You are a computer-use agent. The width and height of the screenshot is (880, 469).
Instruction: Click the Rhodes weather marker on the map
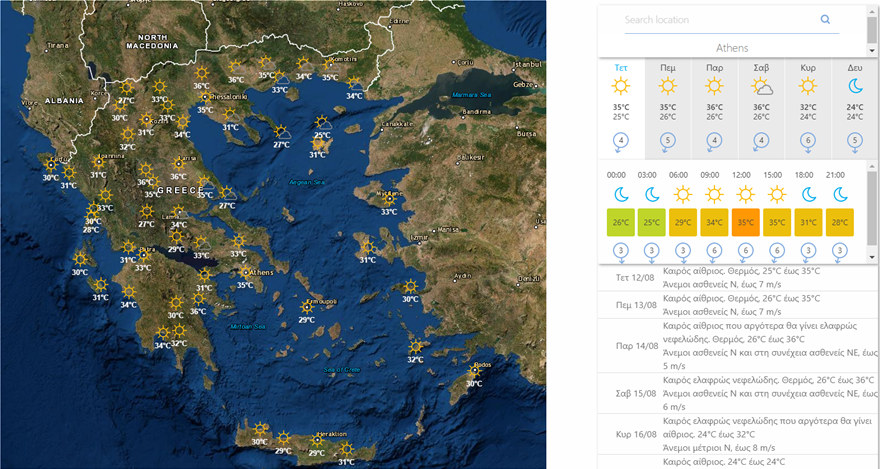(x=475, y=371)
